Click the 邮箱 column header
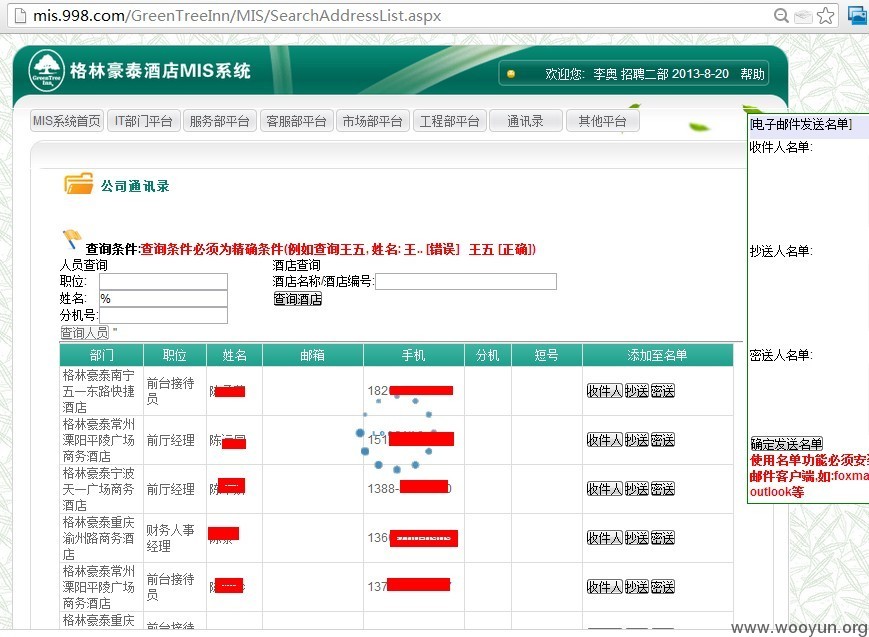The height and width of the screenshot is (637, 869). coord(313,355)
